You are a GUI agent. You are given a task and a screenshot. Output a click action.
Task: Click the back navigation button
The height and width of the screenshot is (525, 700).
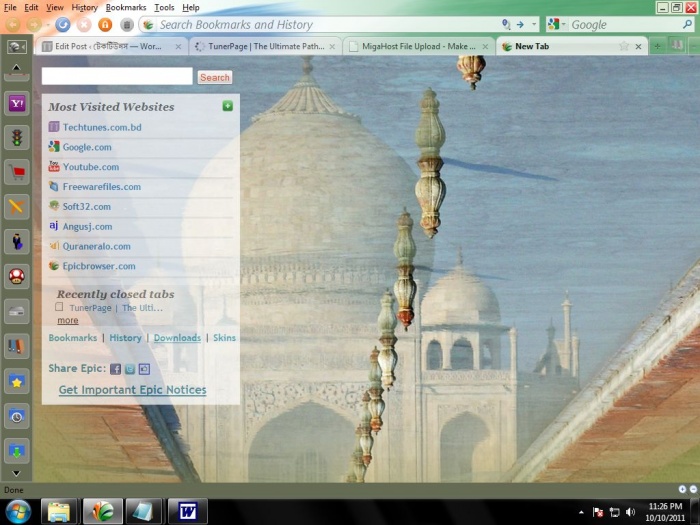pos(13,25)
